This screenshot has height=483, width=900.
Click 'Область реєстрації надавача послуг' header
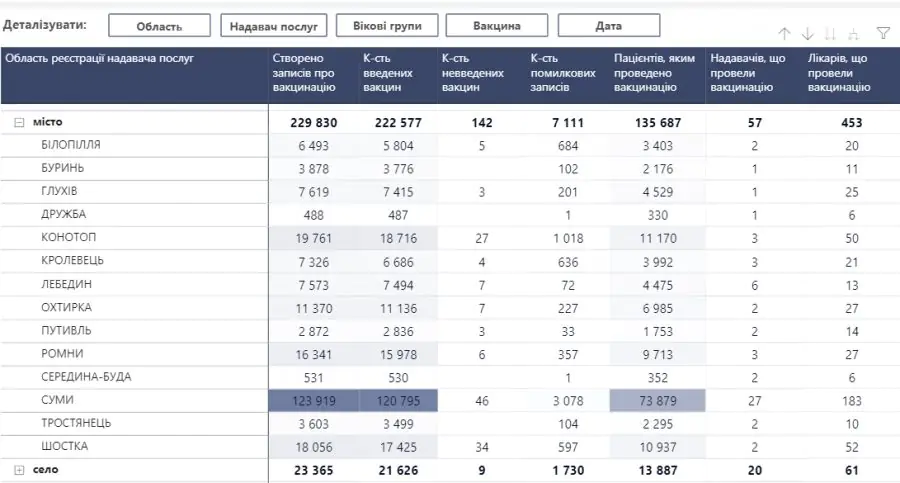point(100,59)
